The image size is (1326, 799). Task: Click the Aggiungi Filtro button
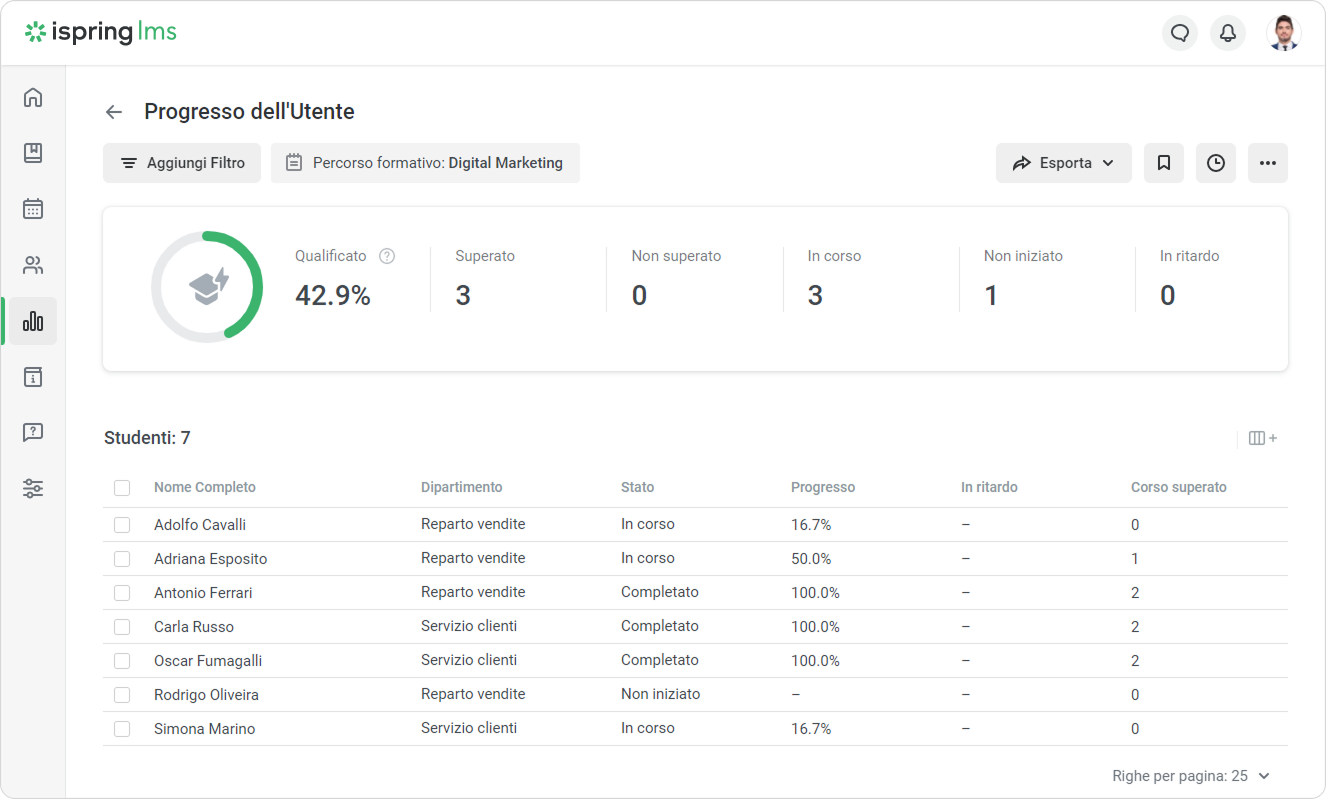tap(182, 163)
